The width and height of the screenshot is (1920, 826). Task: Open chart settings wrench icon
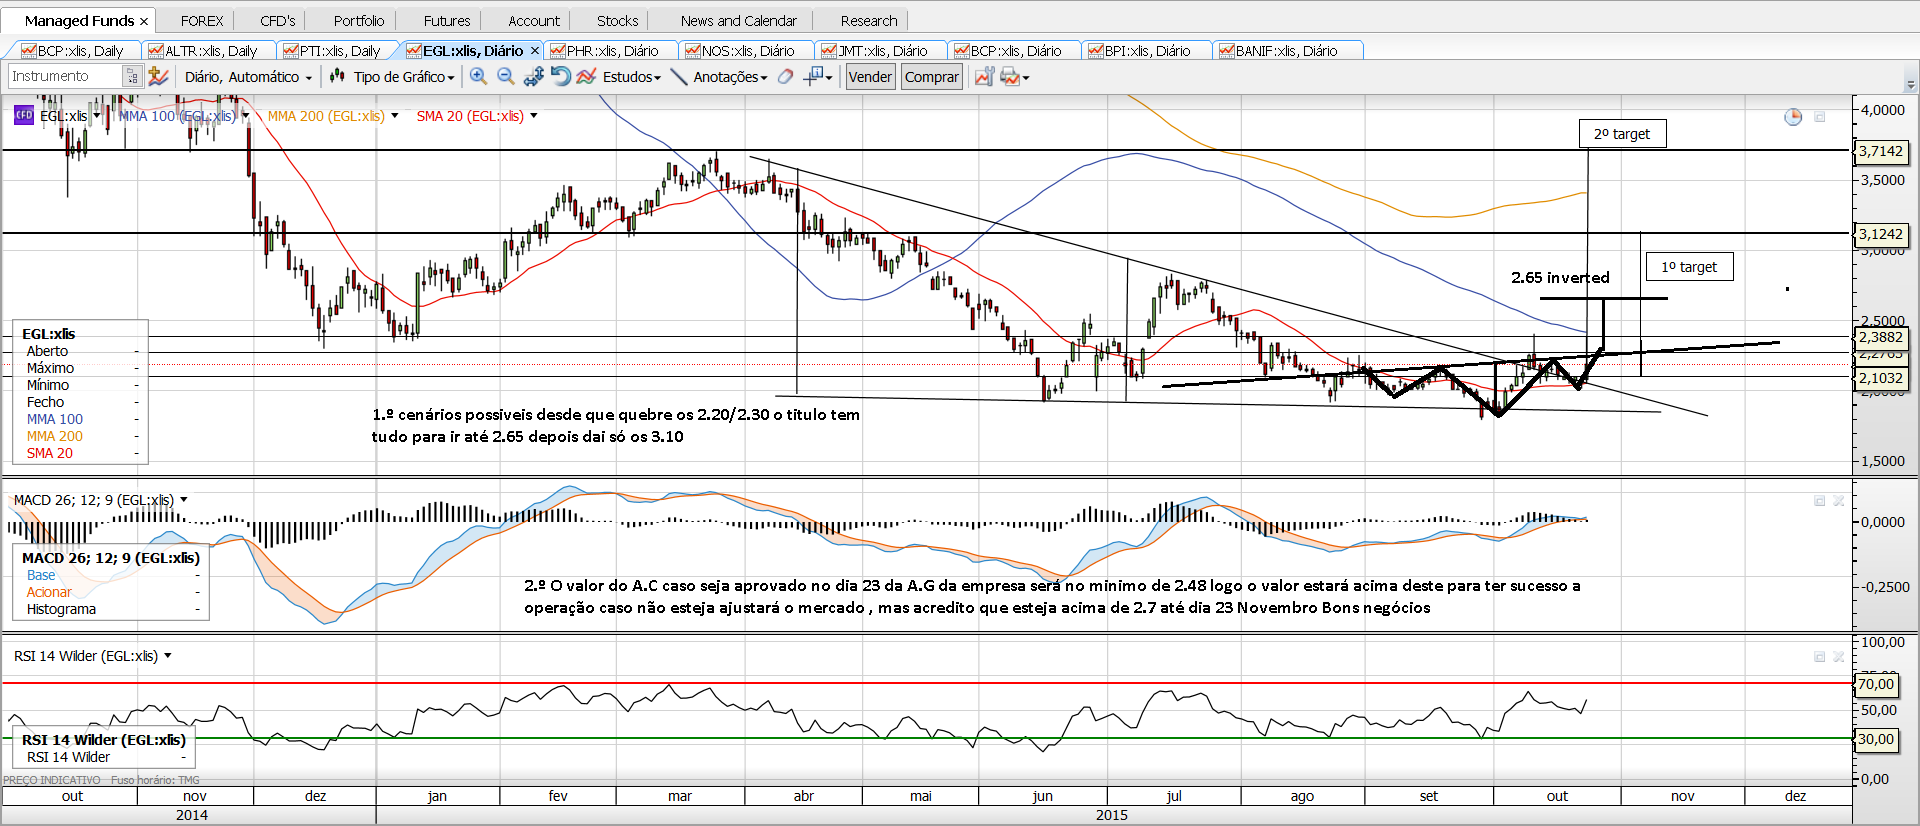point(984,76)
